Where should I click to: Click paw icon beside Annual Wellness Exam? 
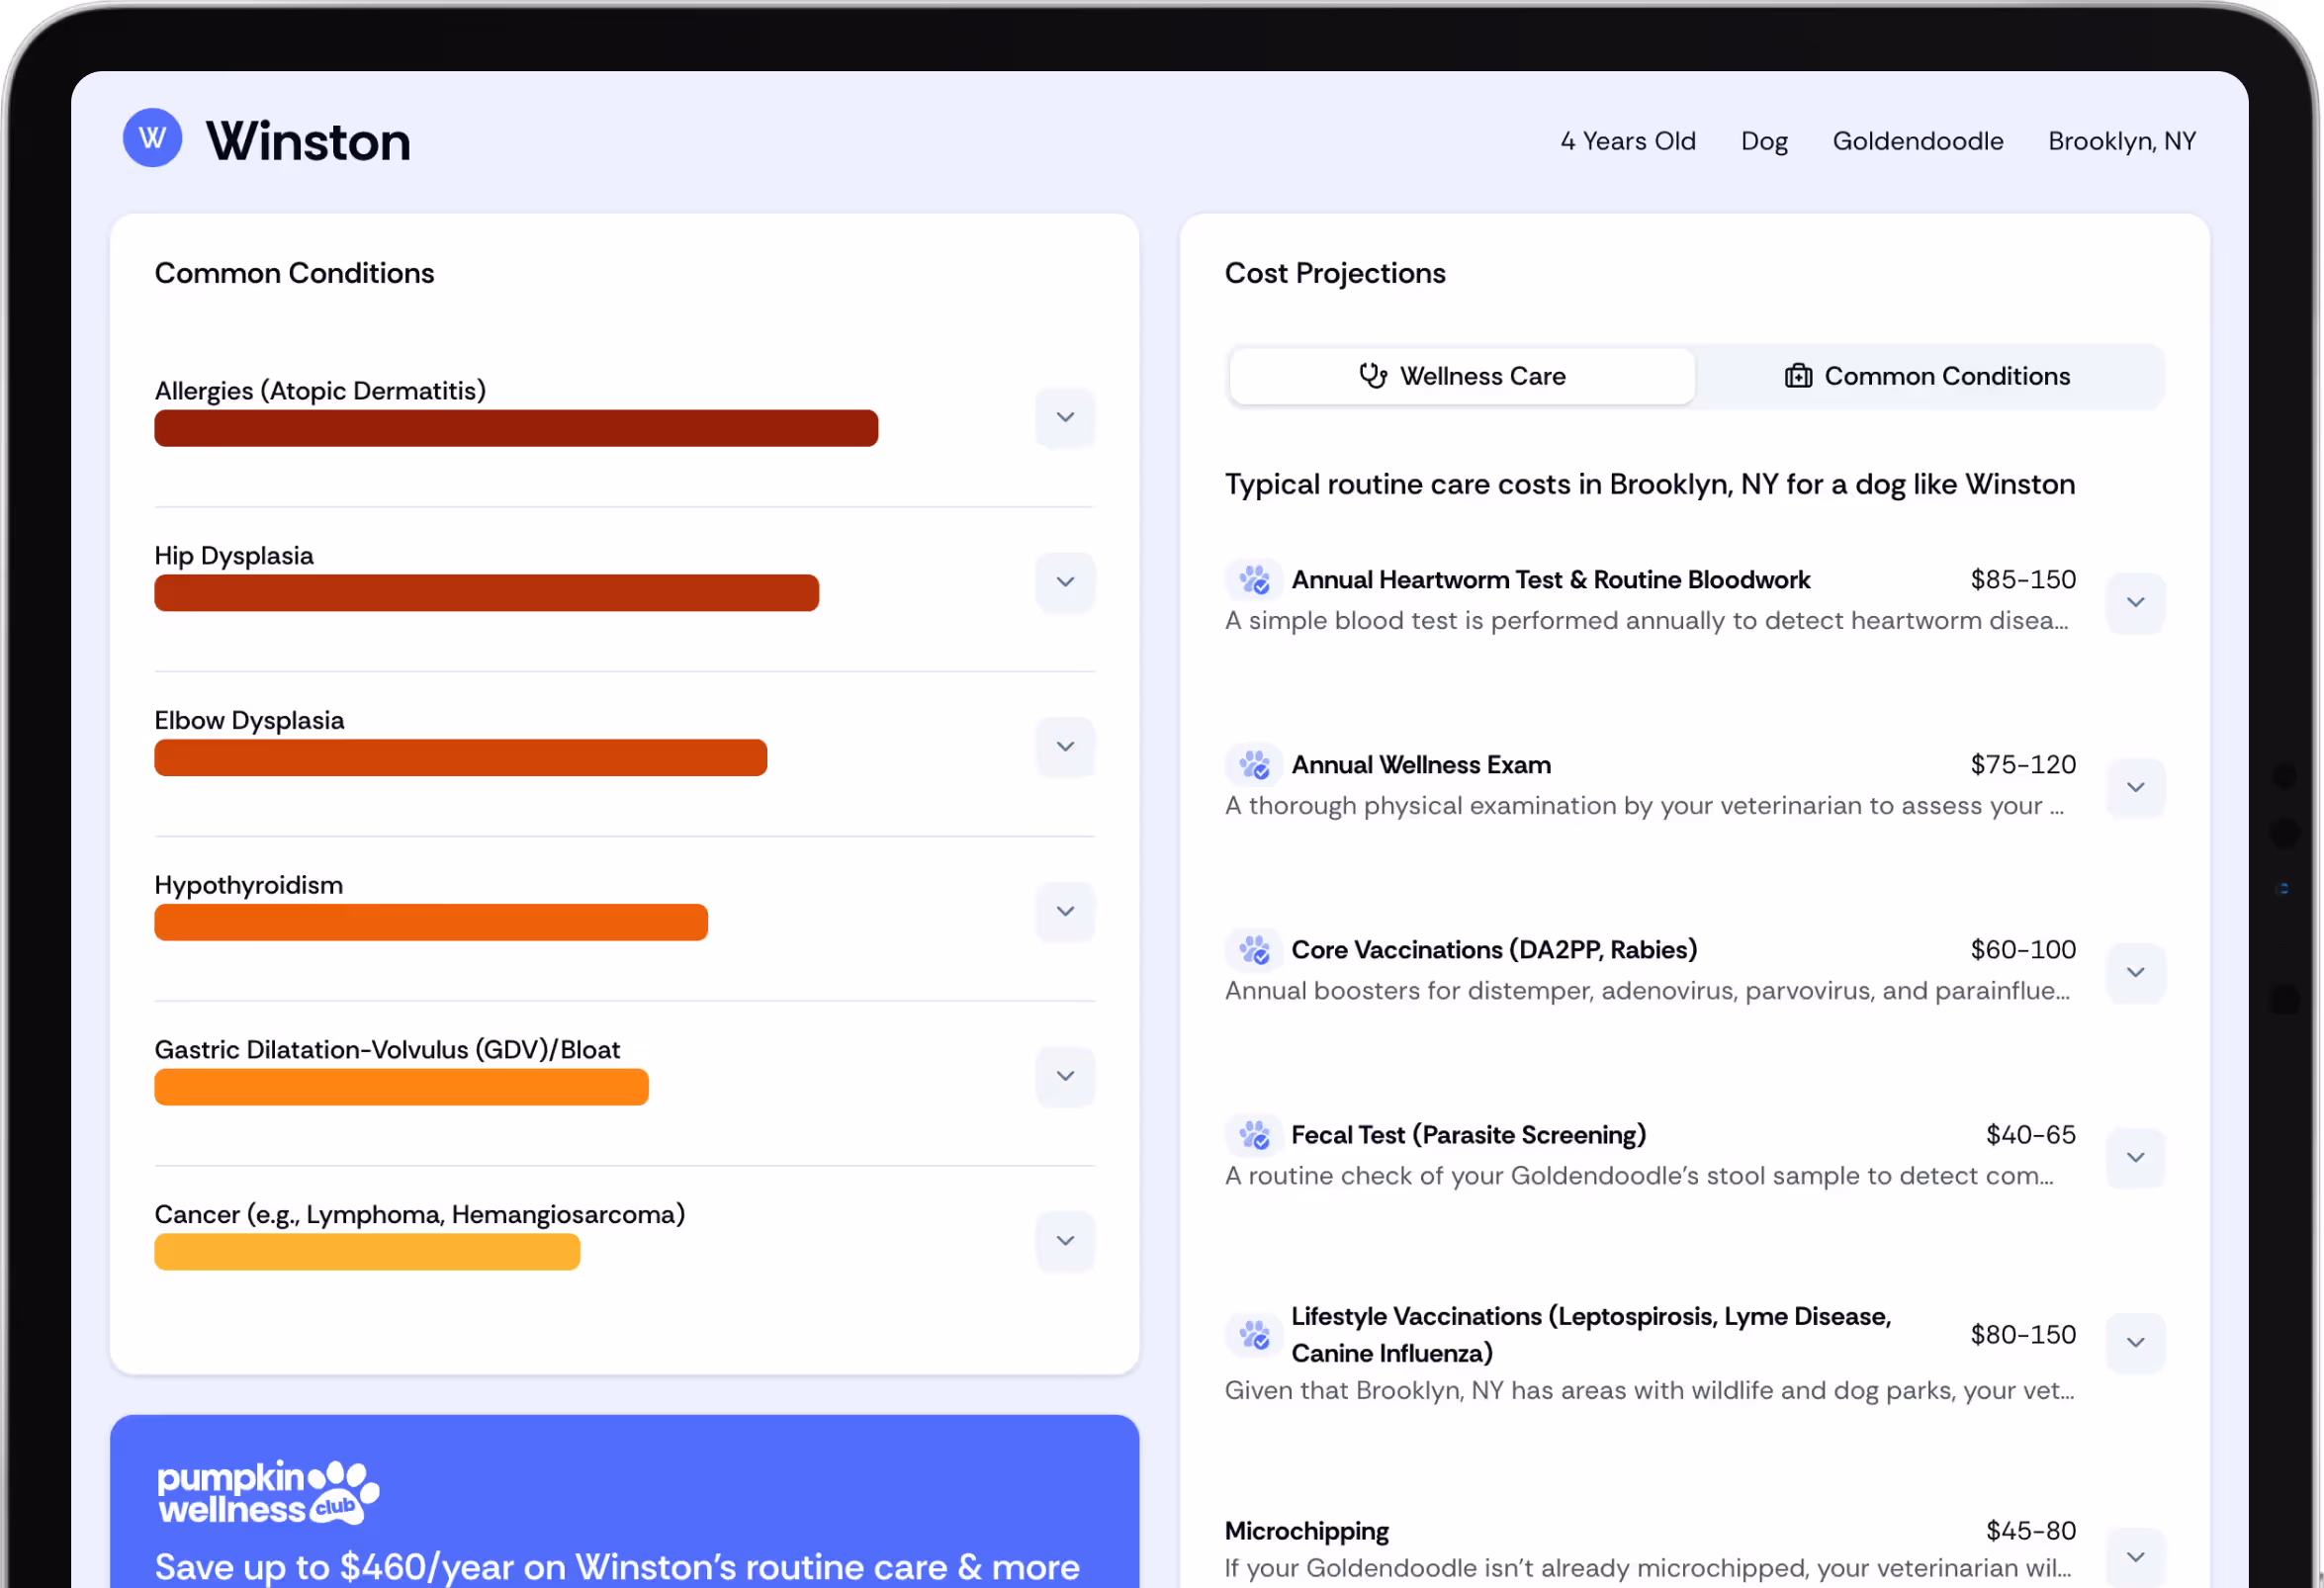pyautogui.click(x=1254, y=765)
